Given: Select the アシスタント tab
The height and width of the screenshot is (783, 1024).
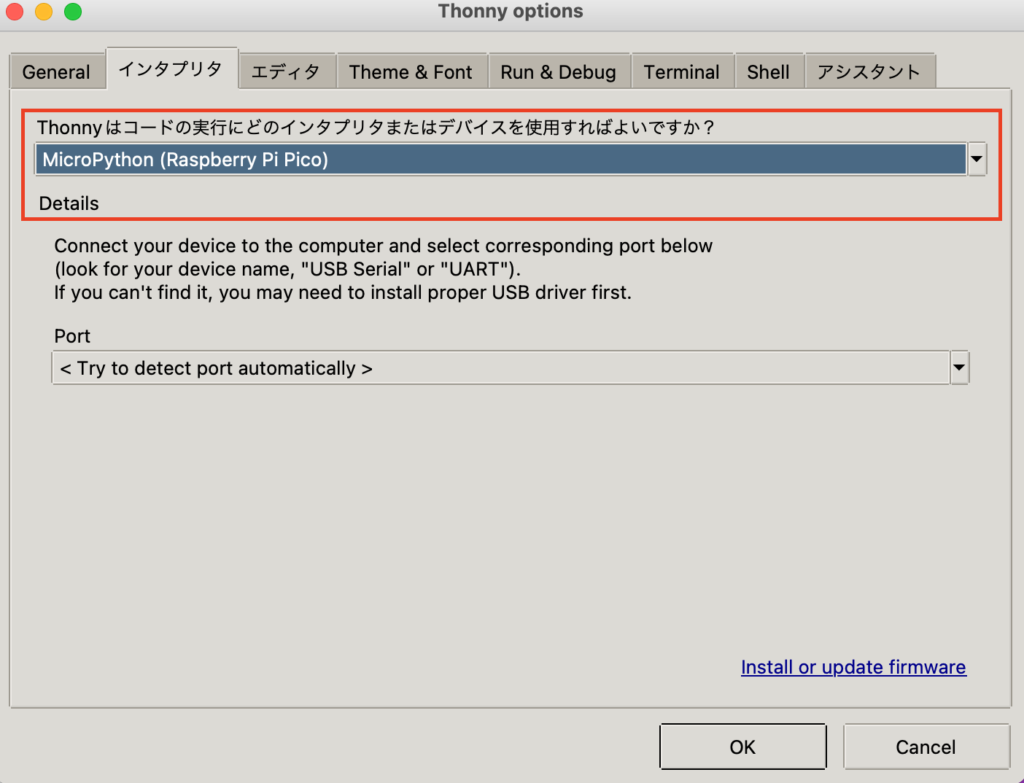Looking at the screenshot, I should pyautogui.click(x=869, y=72).
